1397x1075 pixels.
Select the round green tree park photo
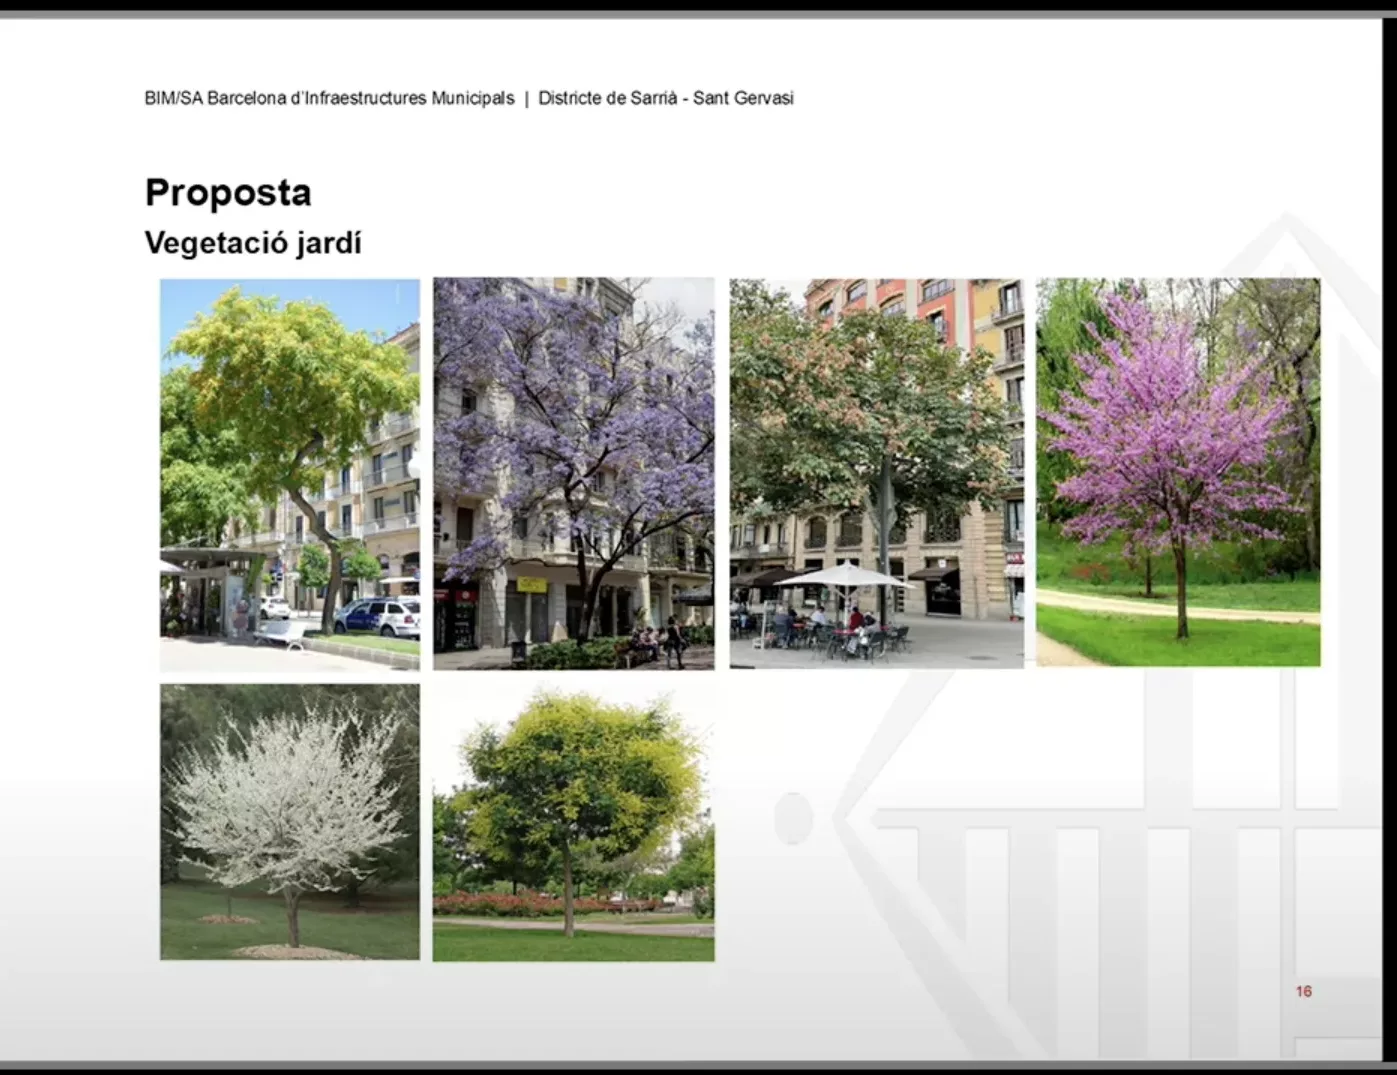pyautogui.click(x=574, y=823)
